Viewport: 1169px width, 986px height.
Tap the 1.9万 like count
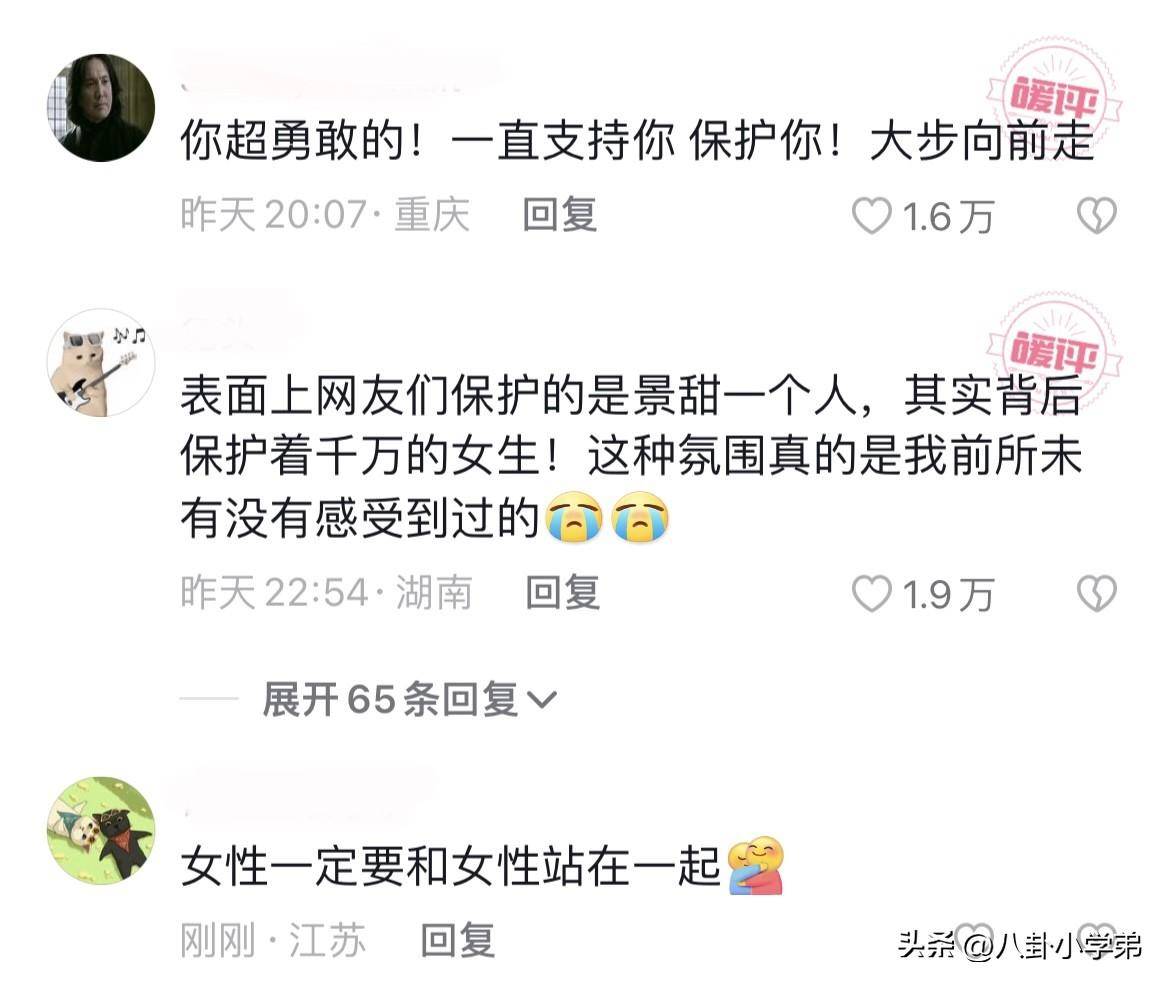pos(948,595)
